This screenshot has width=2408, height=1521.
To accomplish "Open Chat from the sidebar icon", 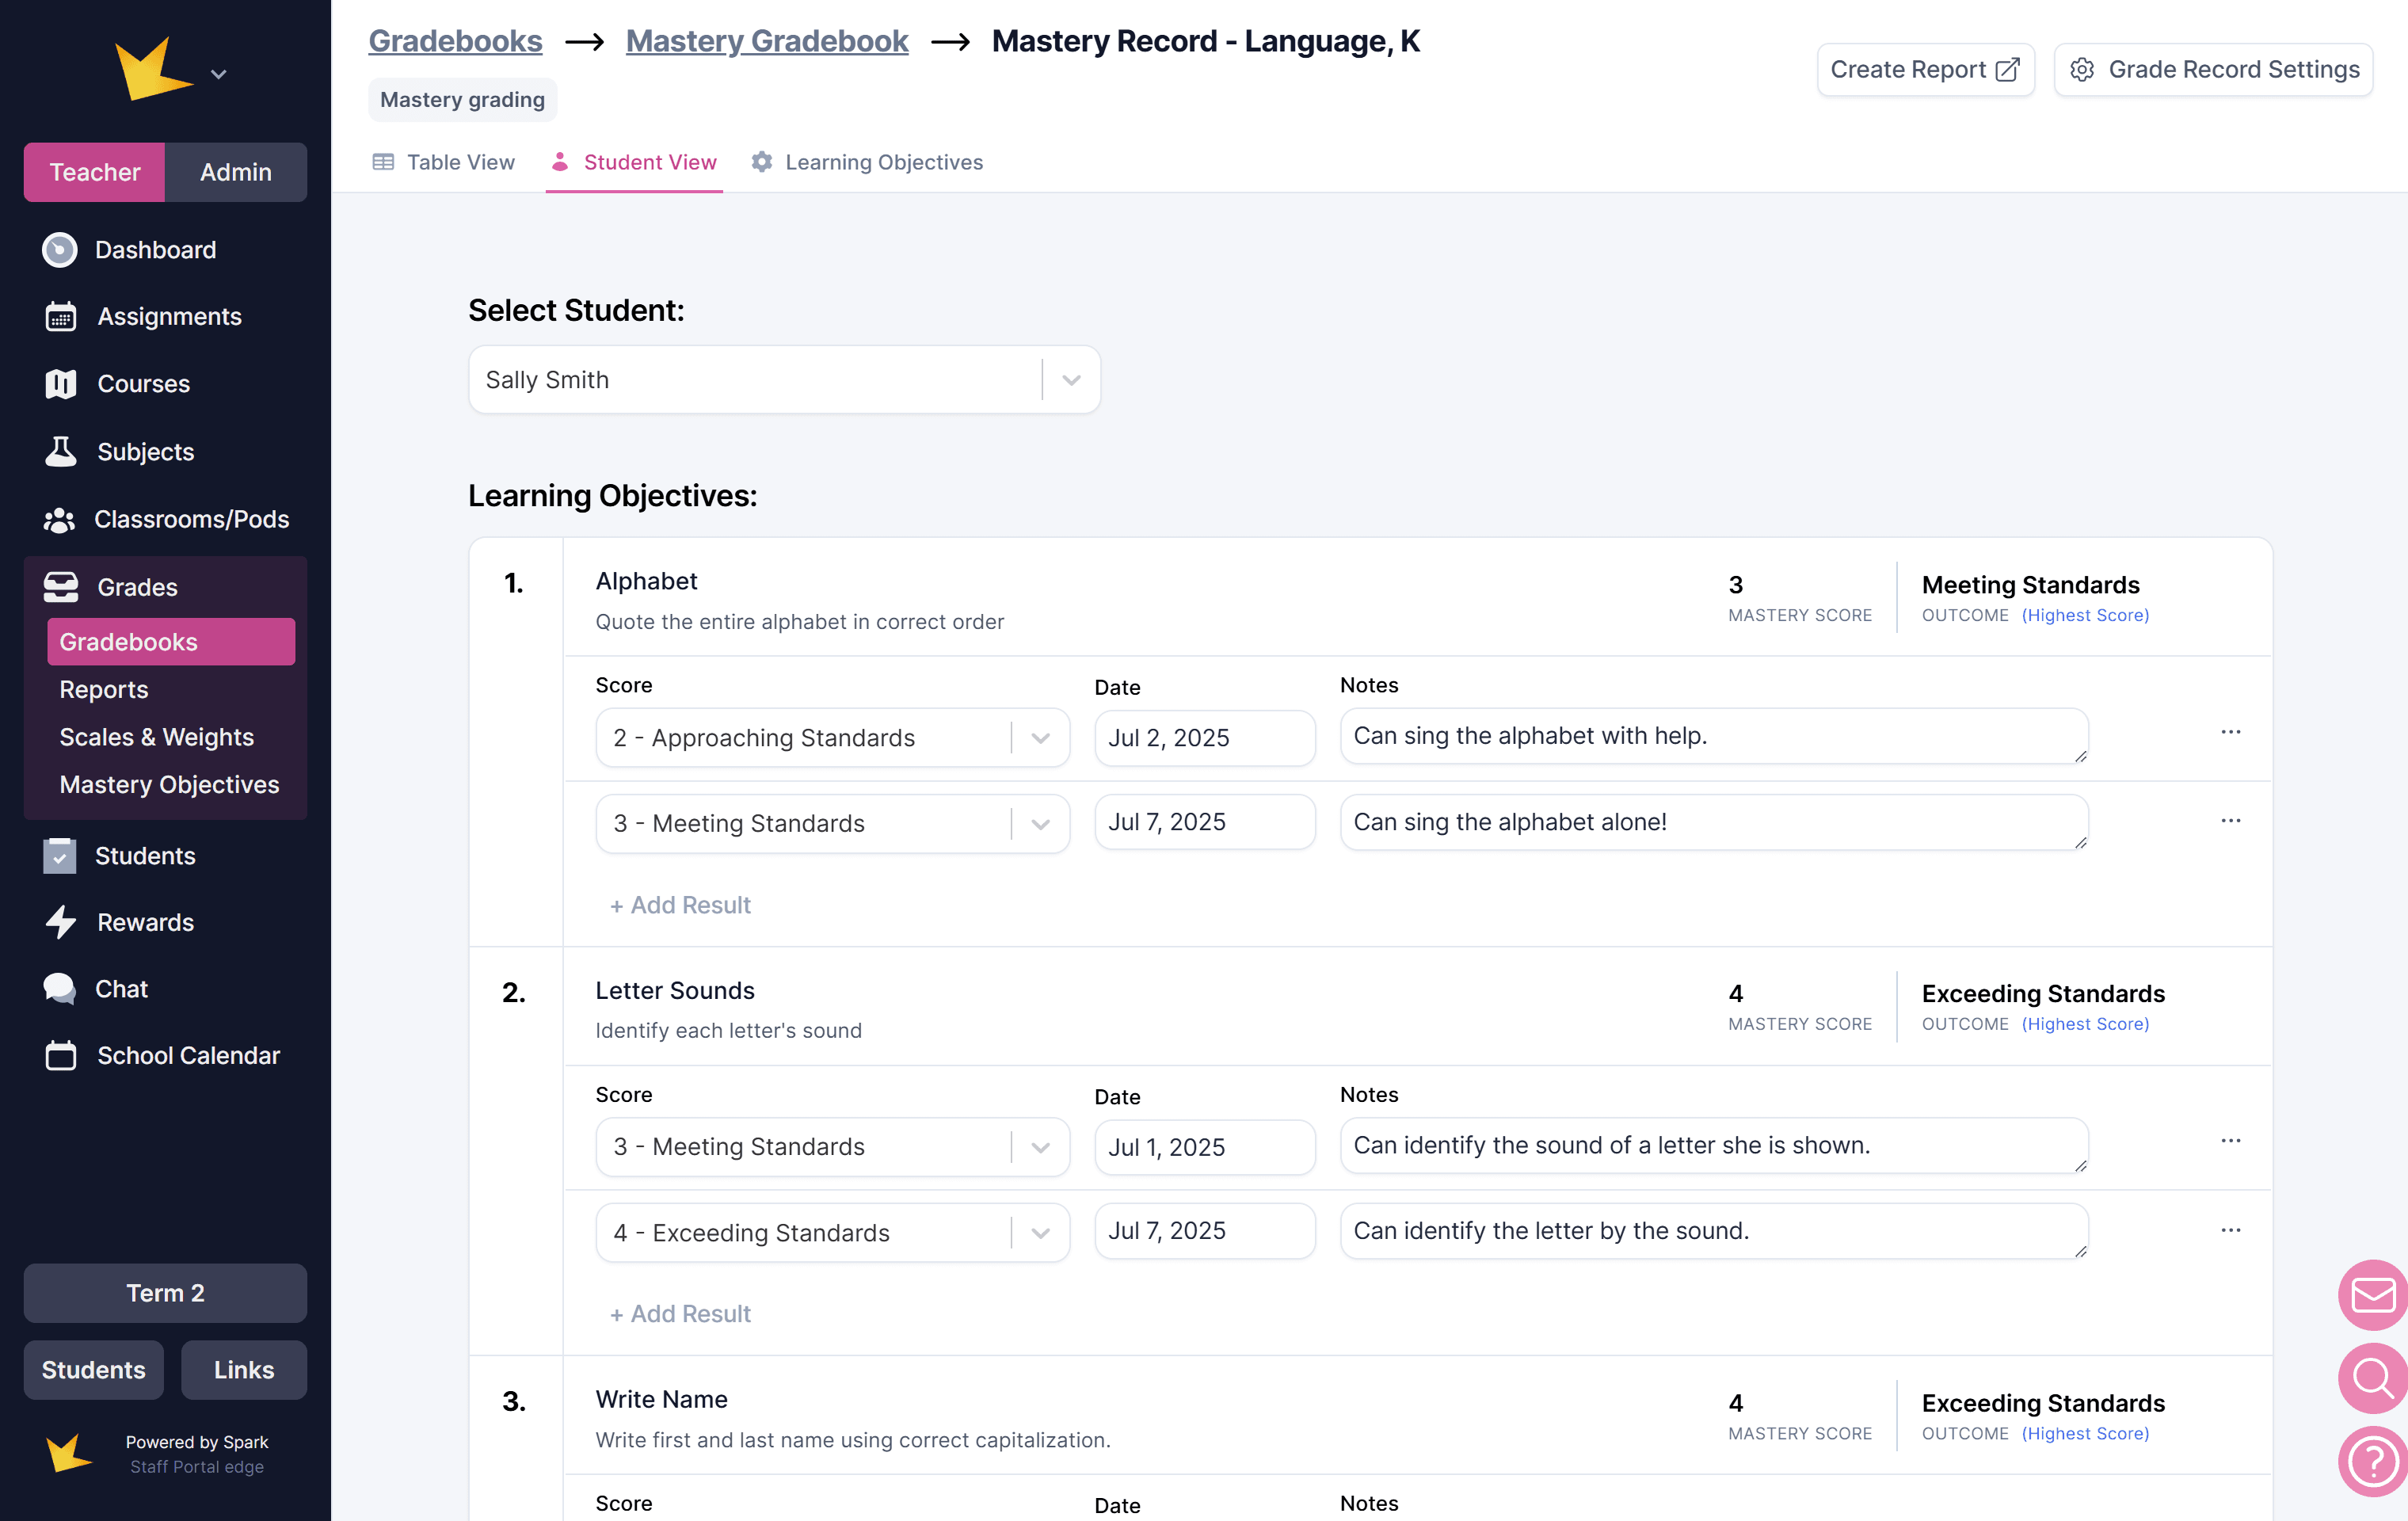I will pyautogui.click(x=59, y=988).
